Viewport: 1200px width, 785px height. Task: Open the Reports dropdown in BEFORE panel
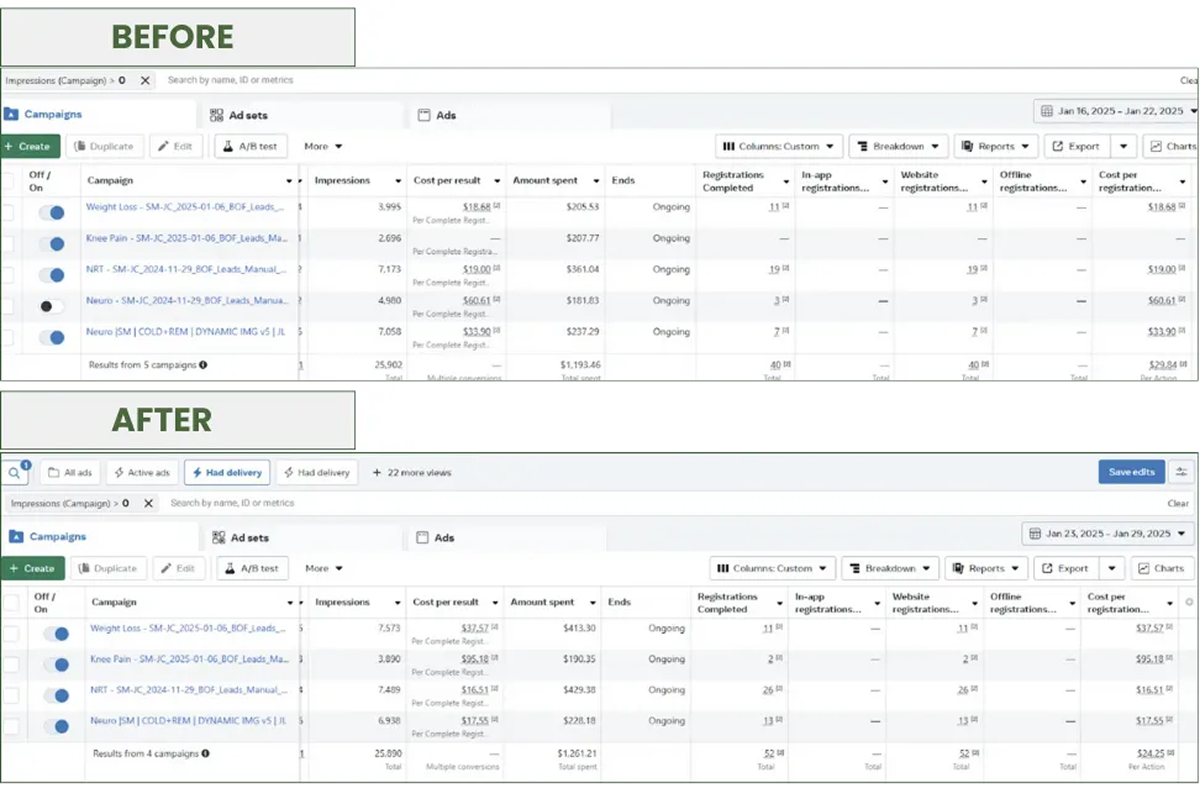tap(997, 146)
